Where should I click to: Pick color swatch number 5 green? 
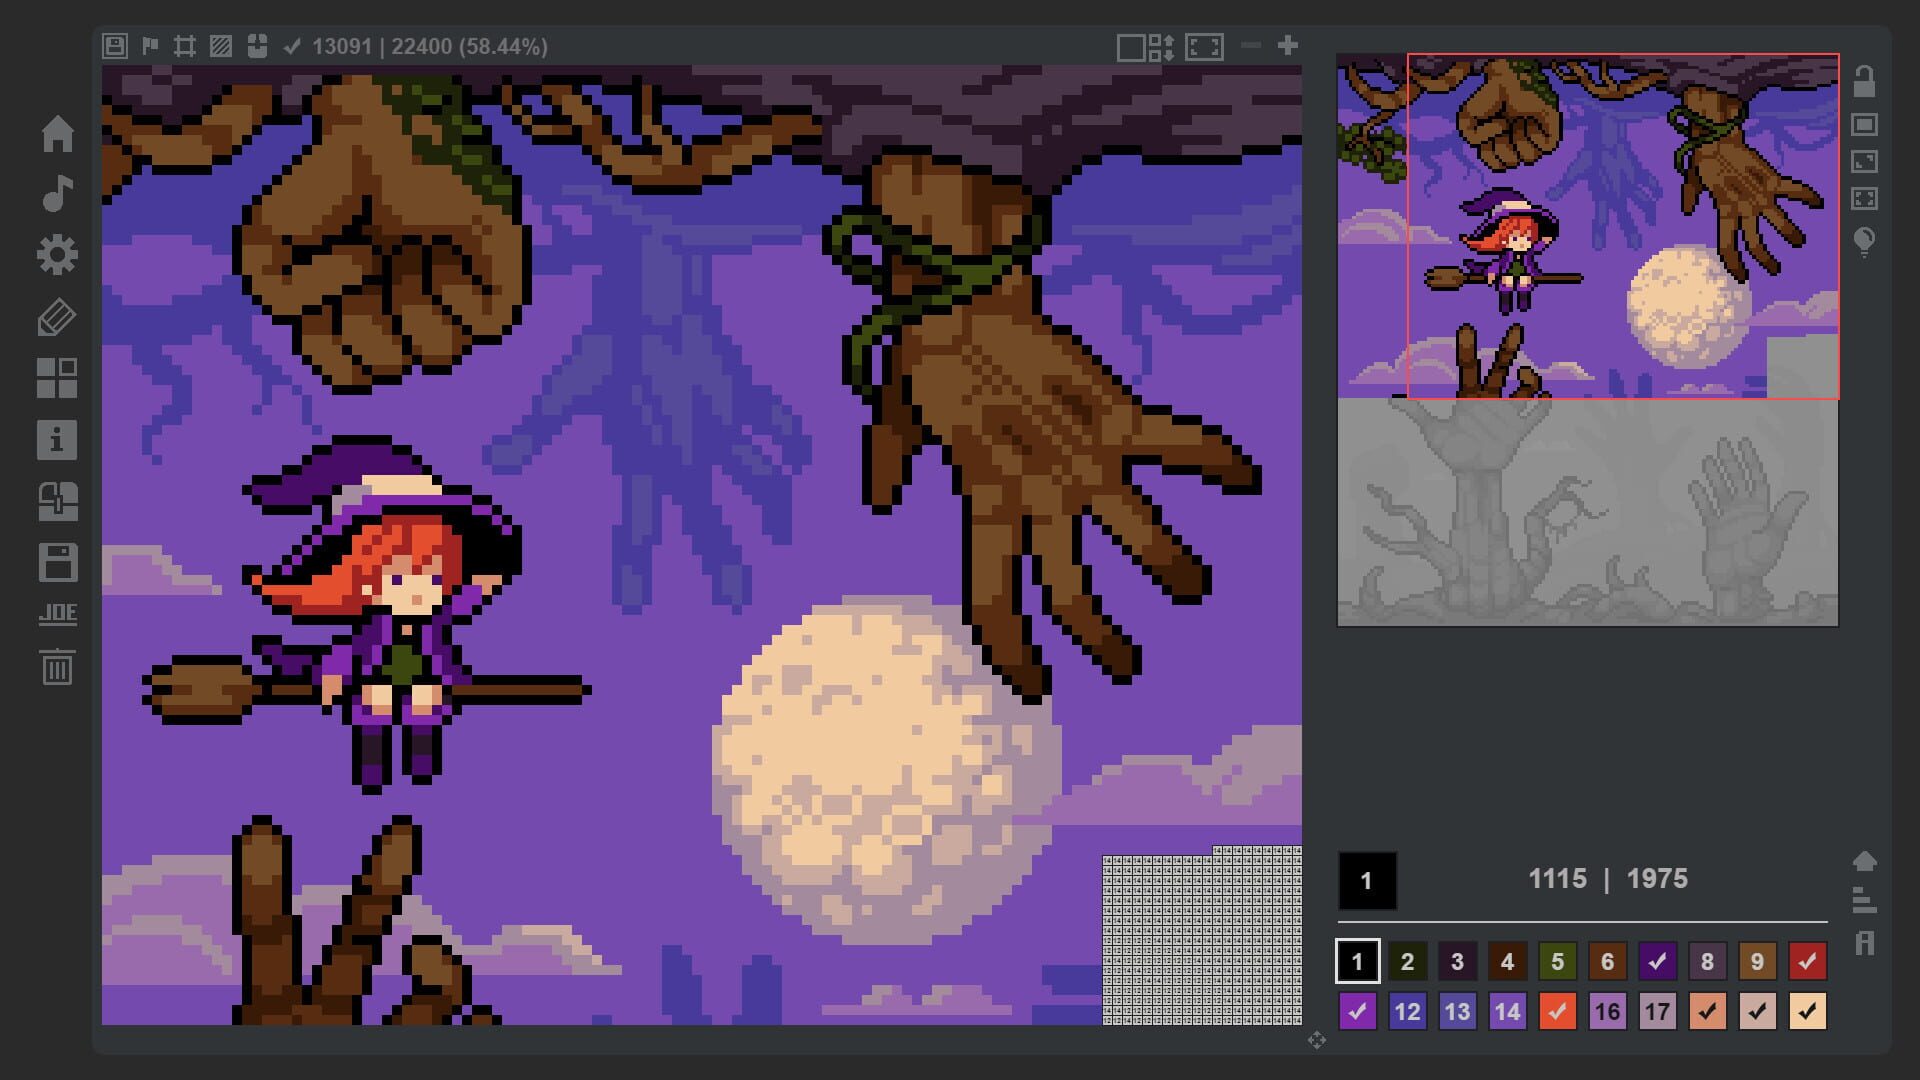[x=1557, y=961]
